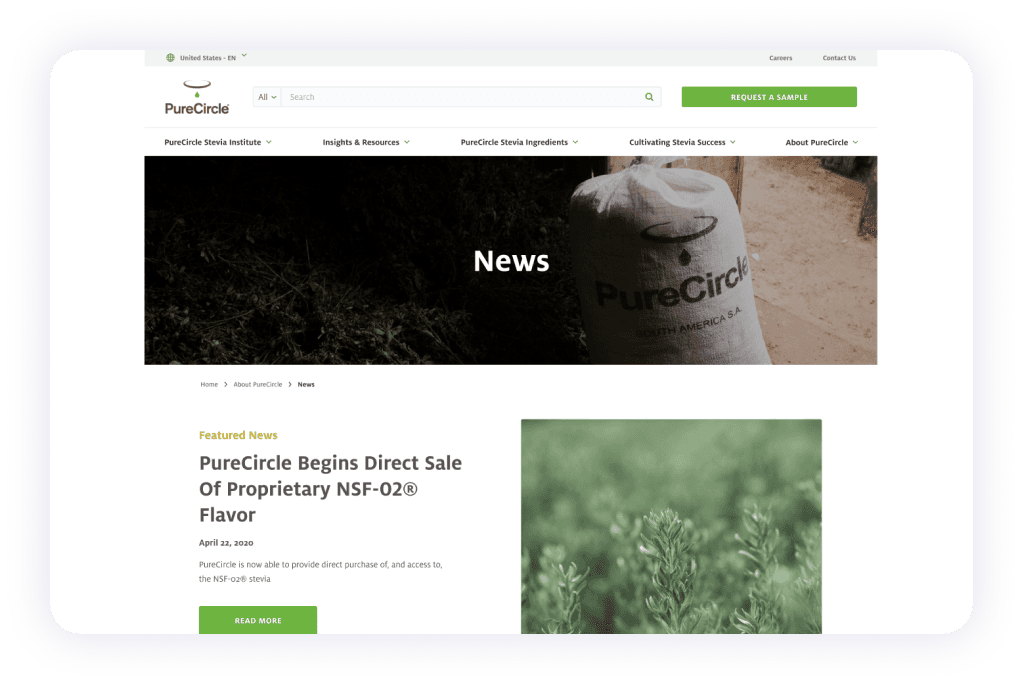The height and width of the screenshot is (684, 1023).
Task: Click the globe language icon
Action: point(170,57)
